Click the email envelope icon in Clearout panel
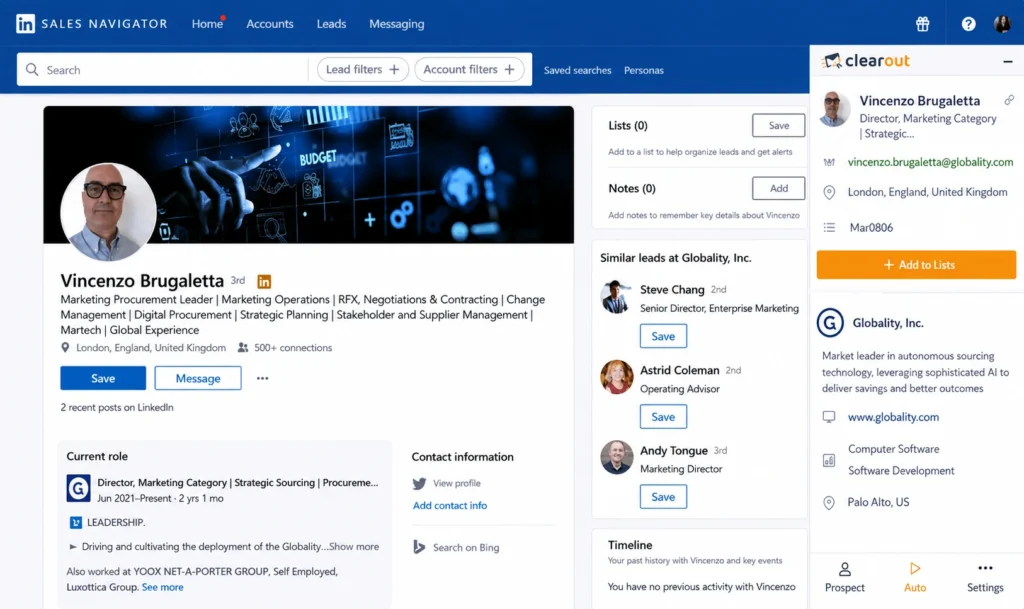Image resolution: width=1024 pixels, height=609 pixels. click(x=829, y=162)
